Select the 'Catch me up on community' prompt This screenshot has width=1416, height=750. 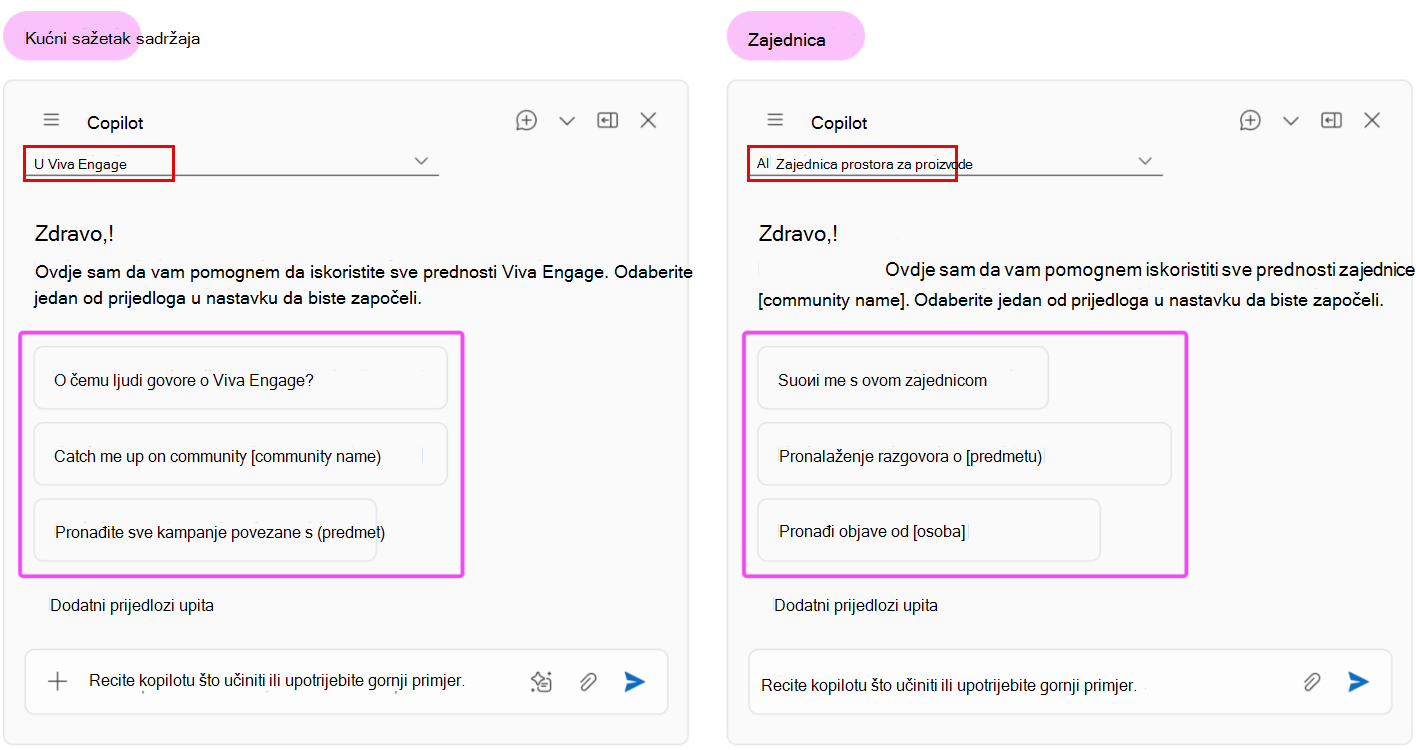click(240, 455)
